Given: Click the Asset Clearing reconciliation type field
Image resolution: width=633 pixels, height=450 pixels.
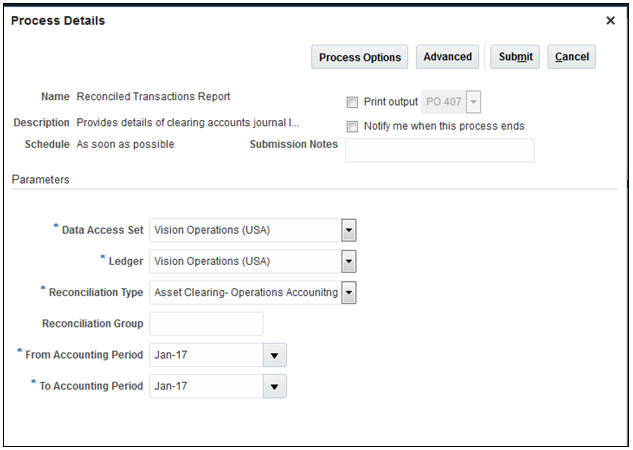Looking at the screenshot, I should [x=245, y=293].
